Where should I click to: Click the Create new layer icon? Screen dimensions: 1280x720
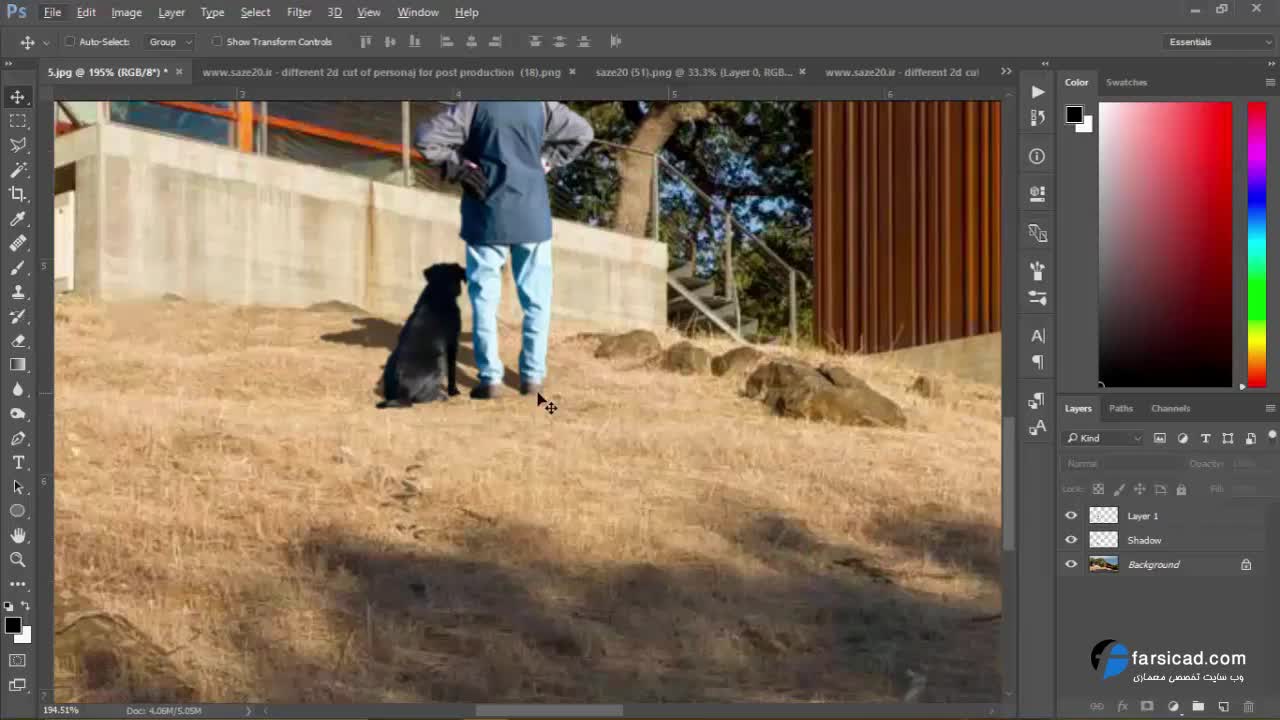(x=1223, y=707)
